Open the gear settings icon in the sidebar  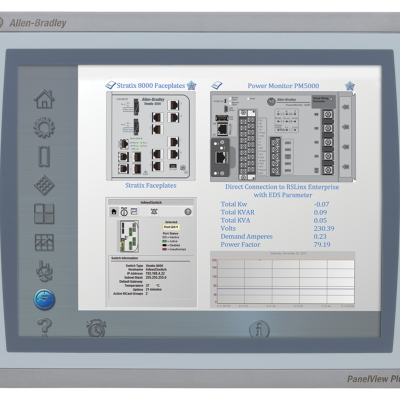pyautogui.click(x=44, y=128)
